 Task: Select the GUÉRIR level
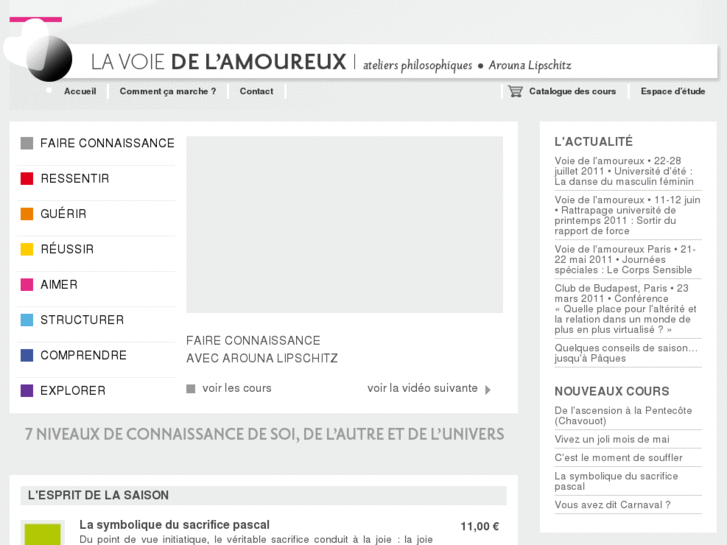(64, 214)
